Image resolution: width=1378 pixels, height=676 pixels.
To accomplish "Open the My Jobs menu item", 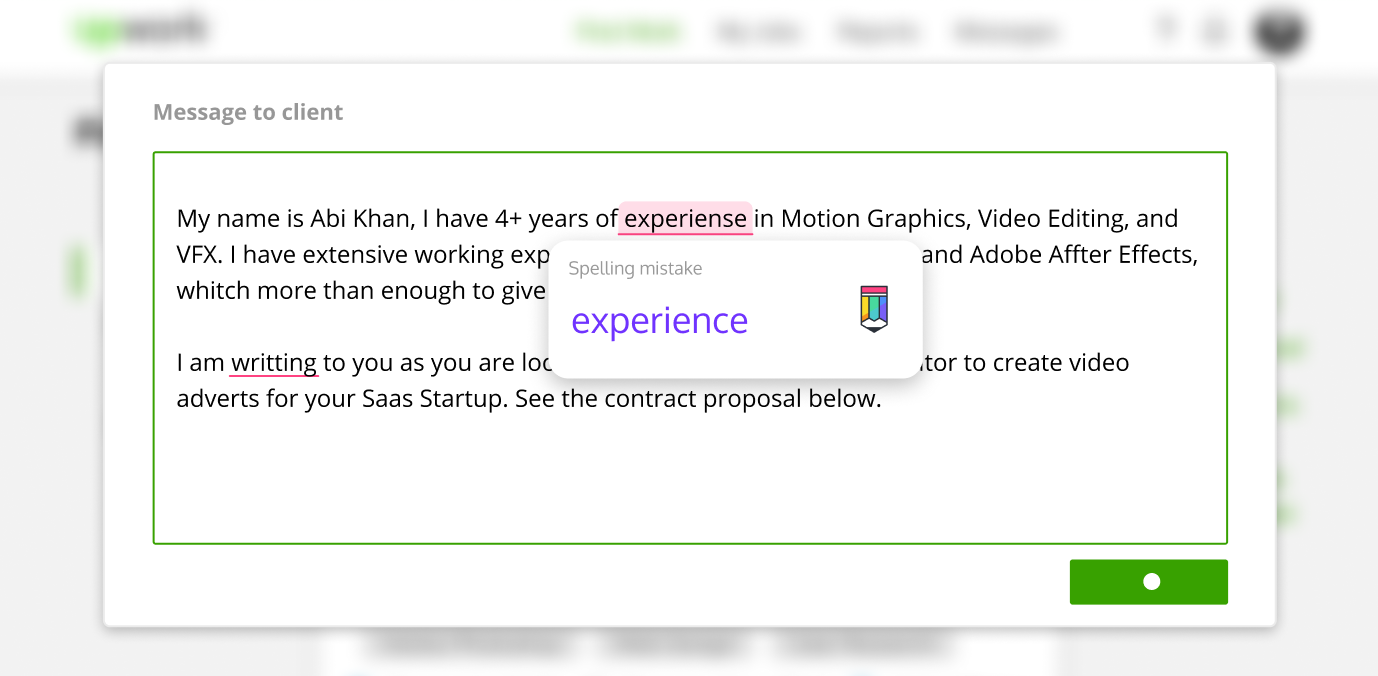I will [758, 32].
